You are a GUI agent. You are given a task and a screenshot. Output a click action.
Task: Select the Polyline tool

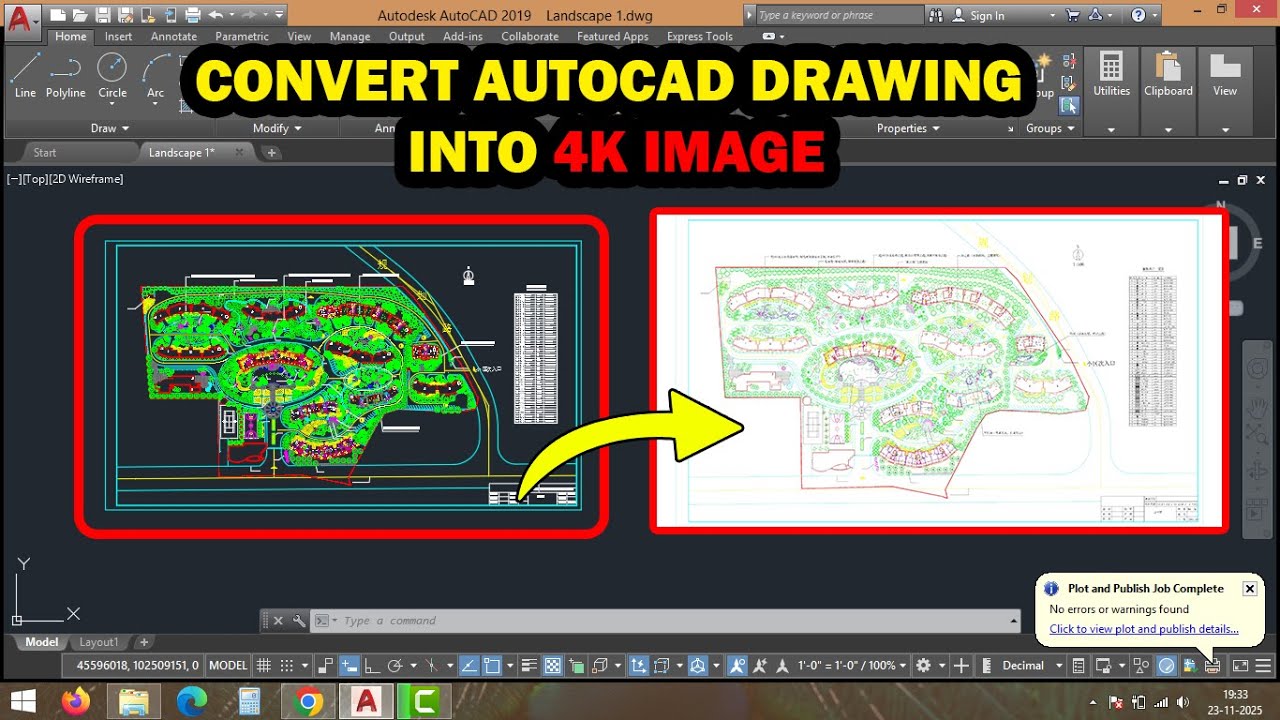(66, 76)
